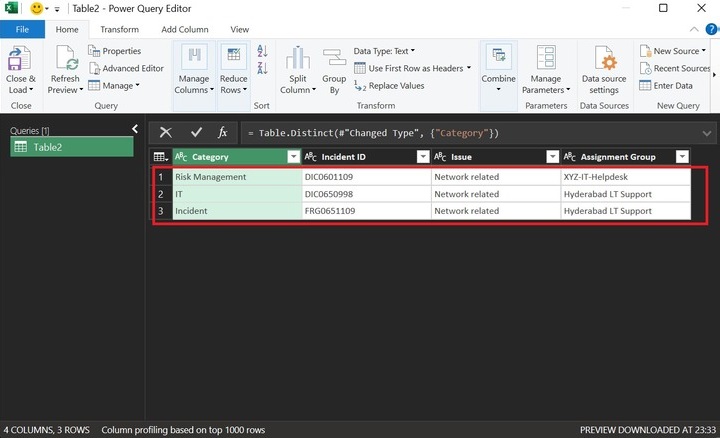Click the Combine icon
This screenshot has width=720, height=438.
tap(499, 56)
